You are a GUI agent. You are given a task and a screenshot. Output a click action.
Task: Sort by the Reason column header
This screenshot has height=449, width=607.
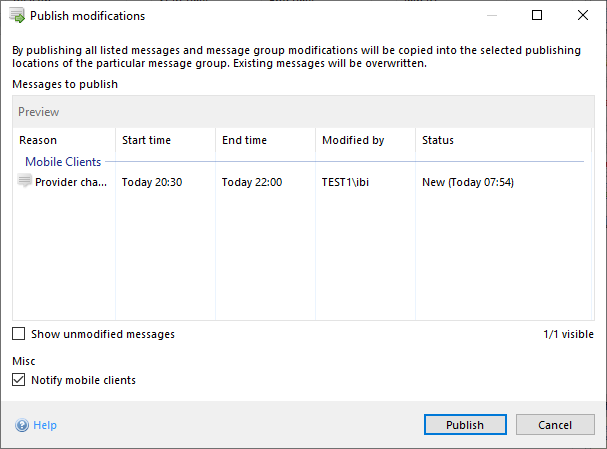39,140
